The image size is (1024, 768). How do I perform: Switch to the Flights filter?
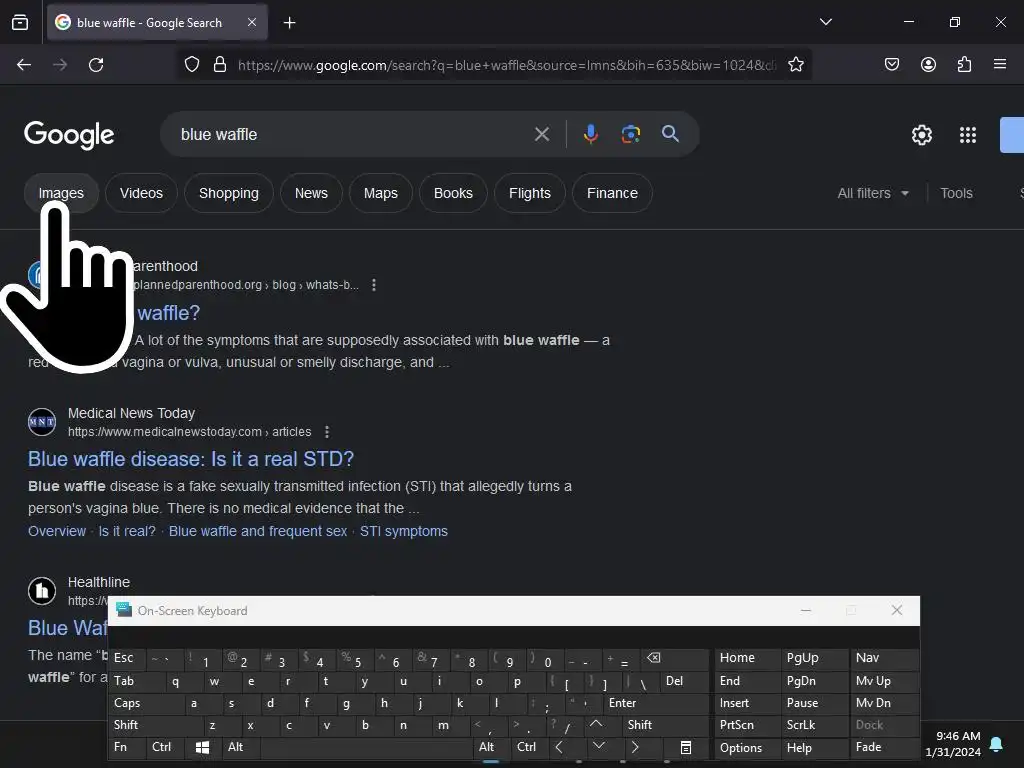tap(530, 193)
